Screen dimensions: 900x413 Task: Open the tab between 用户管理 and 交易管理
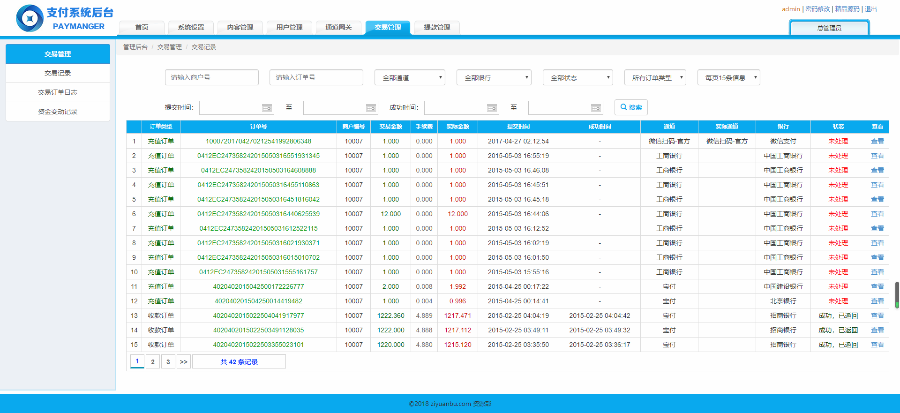(x=339, y=28)
